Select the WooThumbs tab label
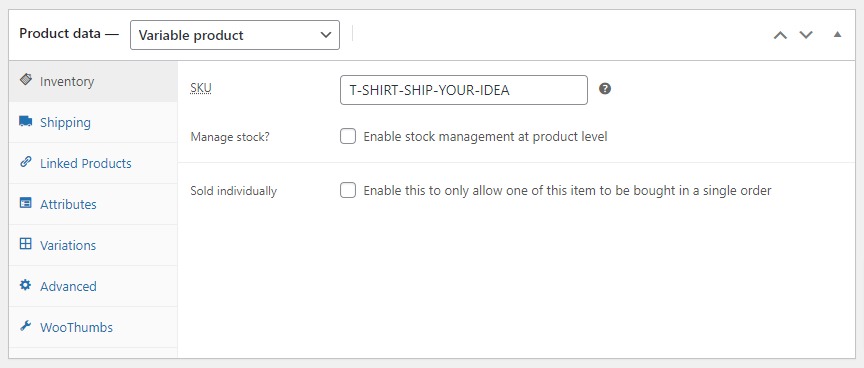Image resolution: width=864 pixels, height=368 pixels. coord(77,327)
